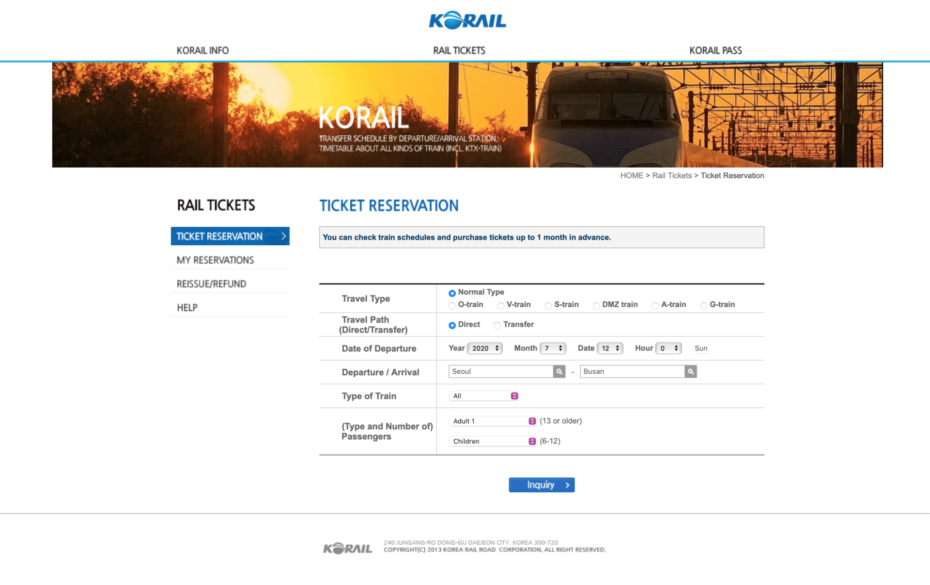Click the Children passenger count selector icon
930x585 pixels.
[531, 440]
